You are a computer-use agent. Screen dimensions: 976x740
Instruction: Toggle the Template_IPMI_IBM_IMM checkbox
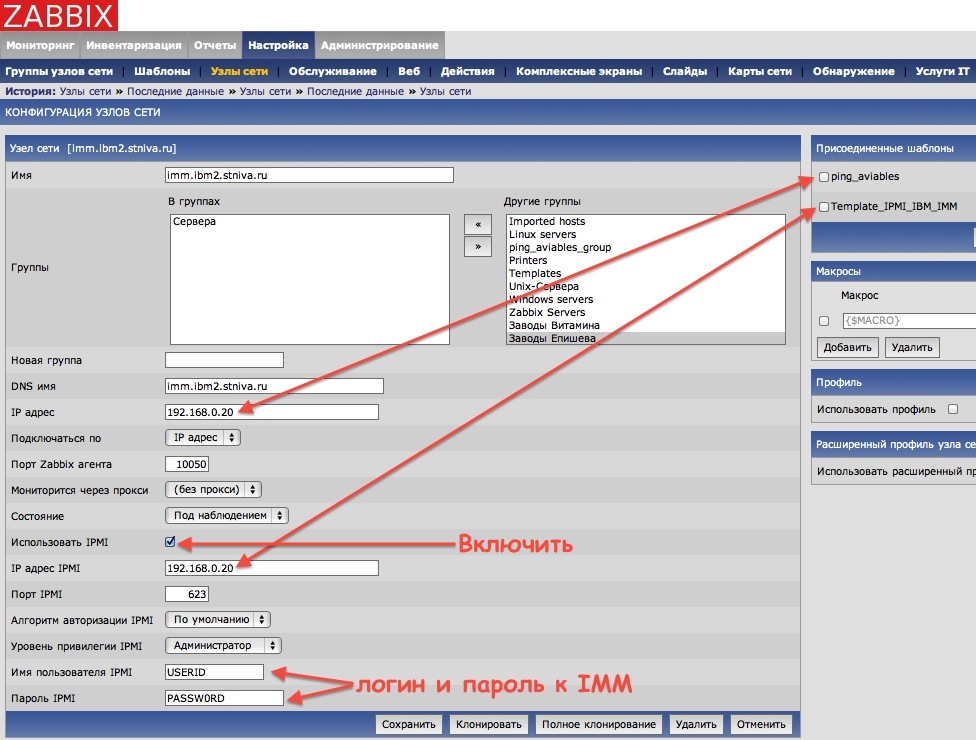pos(824,207)
